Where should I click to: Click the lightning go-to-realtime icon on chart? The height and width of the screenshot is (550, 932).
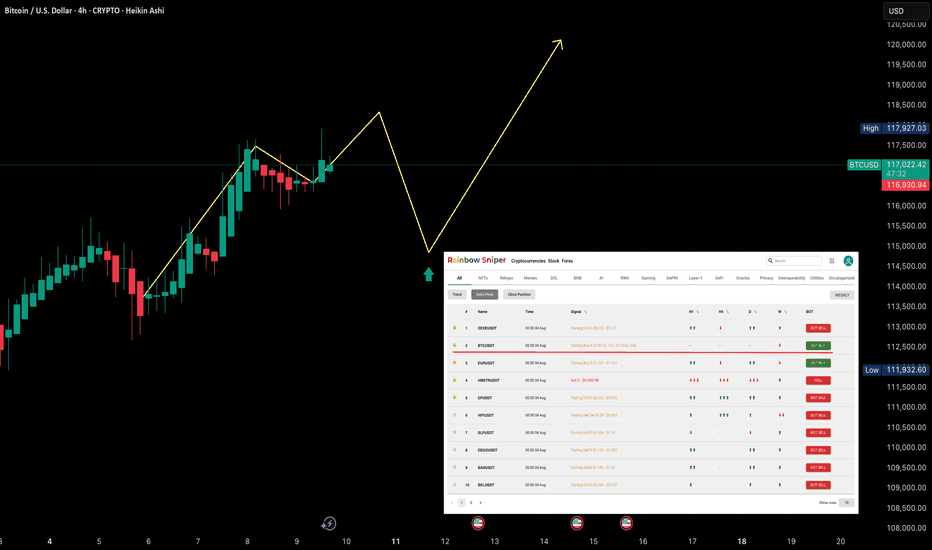coord(329,524)
